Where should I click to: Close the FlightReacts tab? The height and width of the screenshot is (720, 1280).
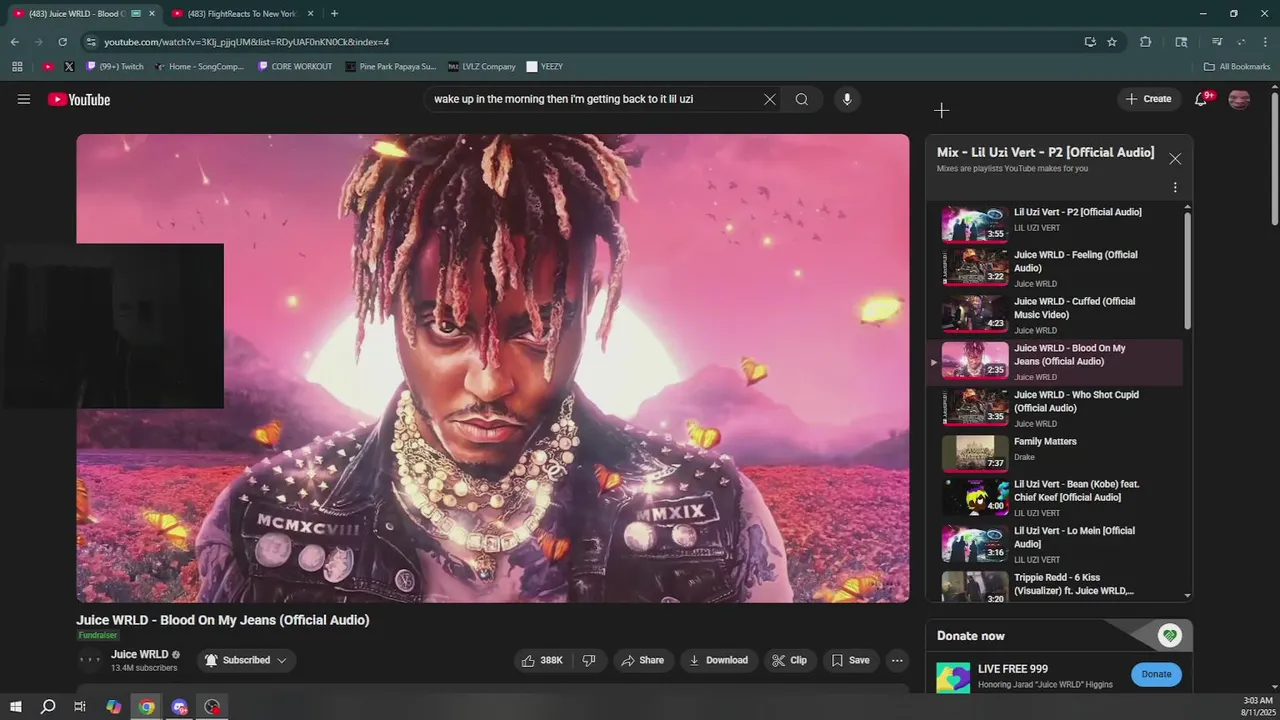[x=310, y=14]
